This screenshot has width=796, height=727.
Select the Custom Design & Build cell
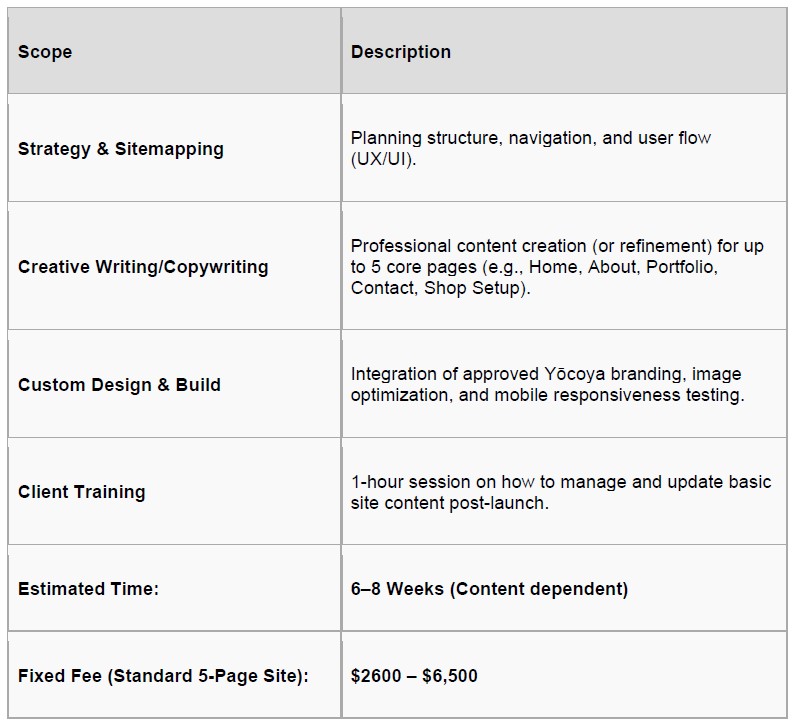click(119, 385)
